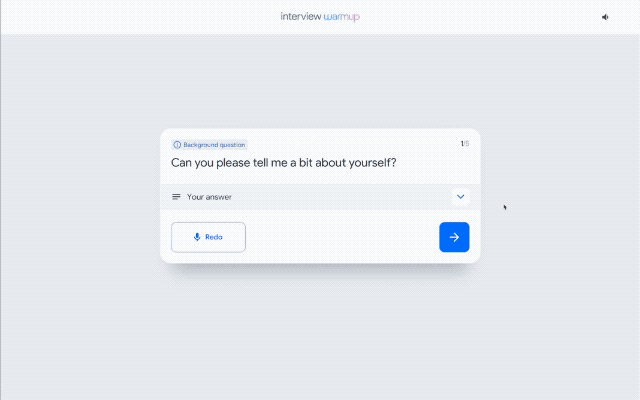Click the microphone icon in Redo button

[x=197, y=237]
